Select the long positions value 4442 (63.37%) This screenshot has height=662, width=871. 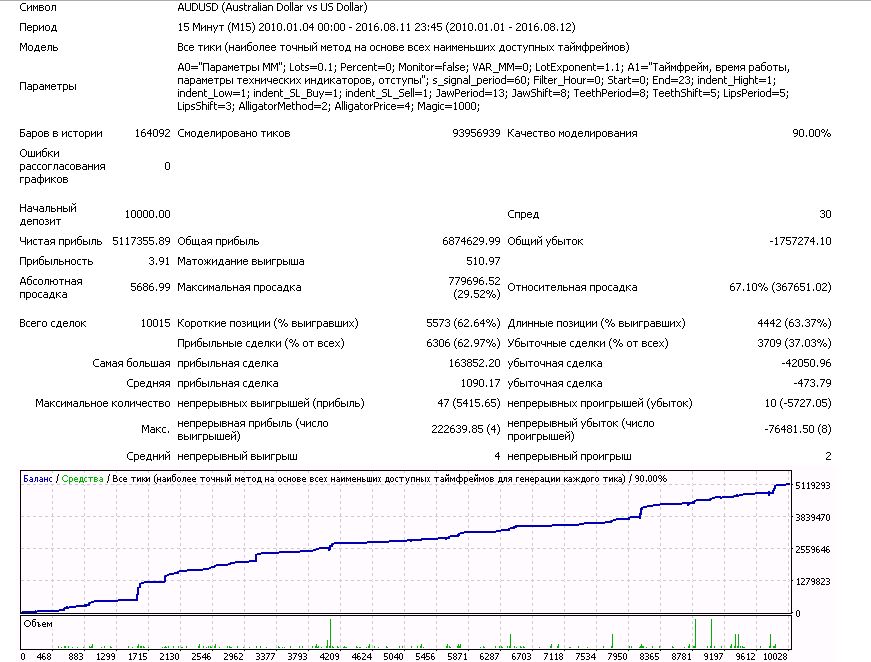pos(794,323)
